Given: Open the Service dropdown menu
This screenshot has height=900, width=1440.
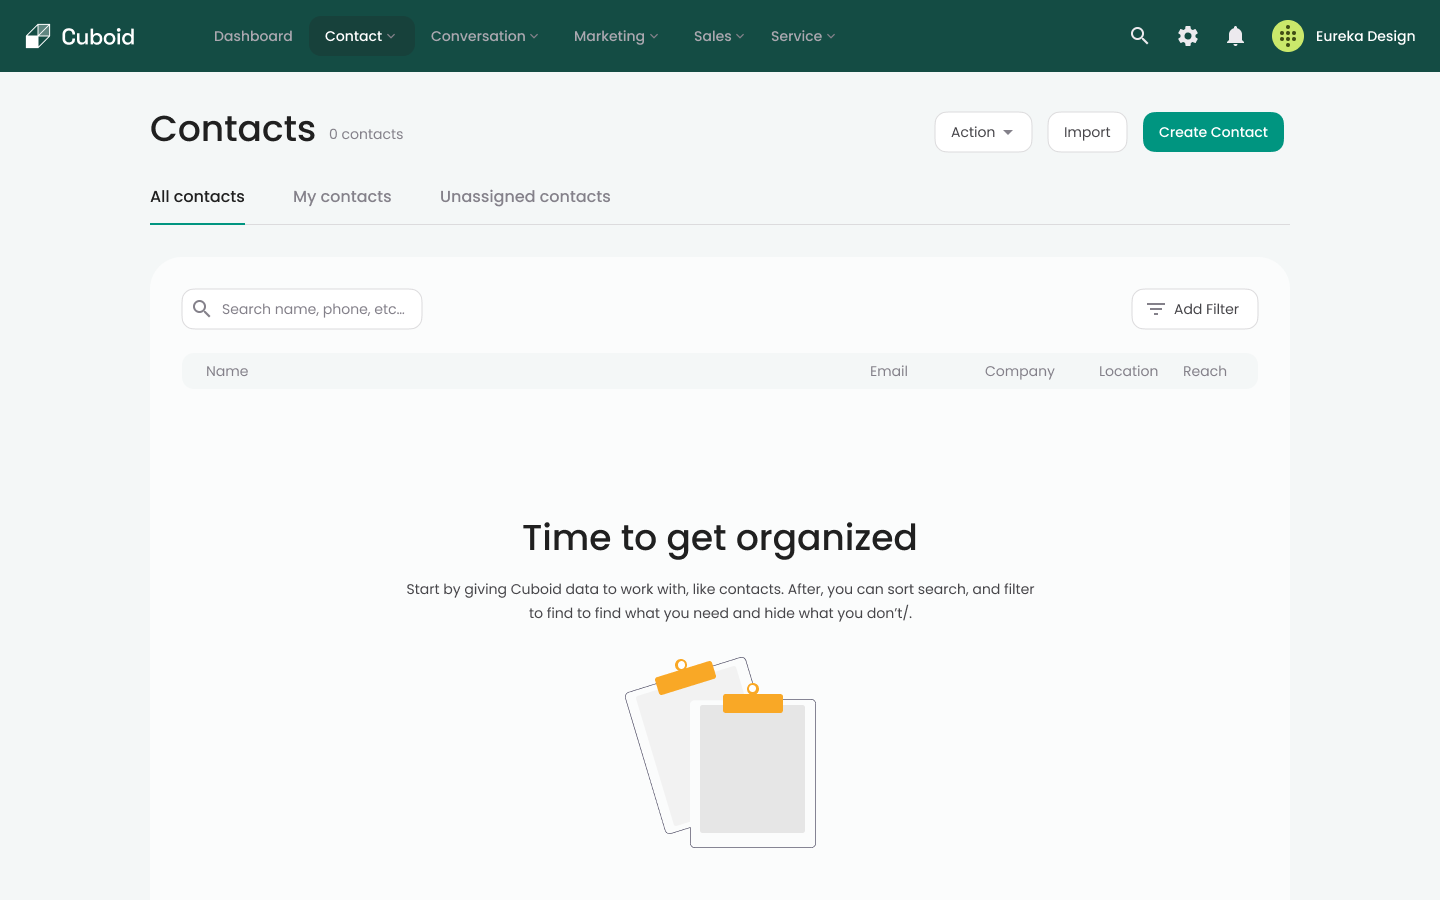Looking at the screenshot, I should [x=802, y=36].
